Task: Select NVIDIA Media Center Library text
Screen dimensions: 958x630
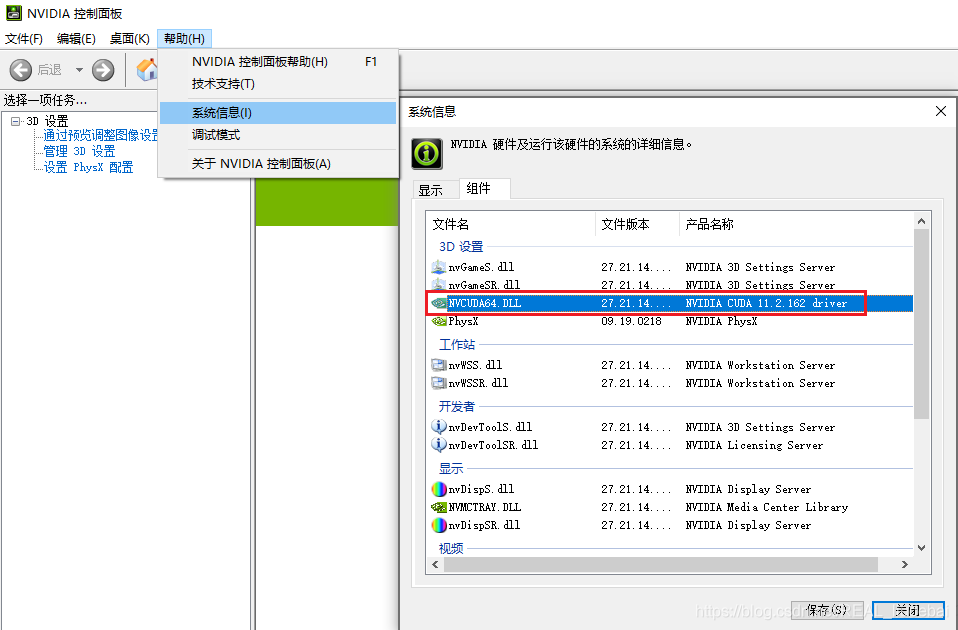Action: (x=767, y=507)
